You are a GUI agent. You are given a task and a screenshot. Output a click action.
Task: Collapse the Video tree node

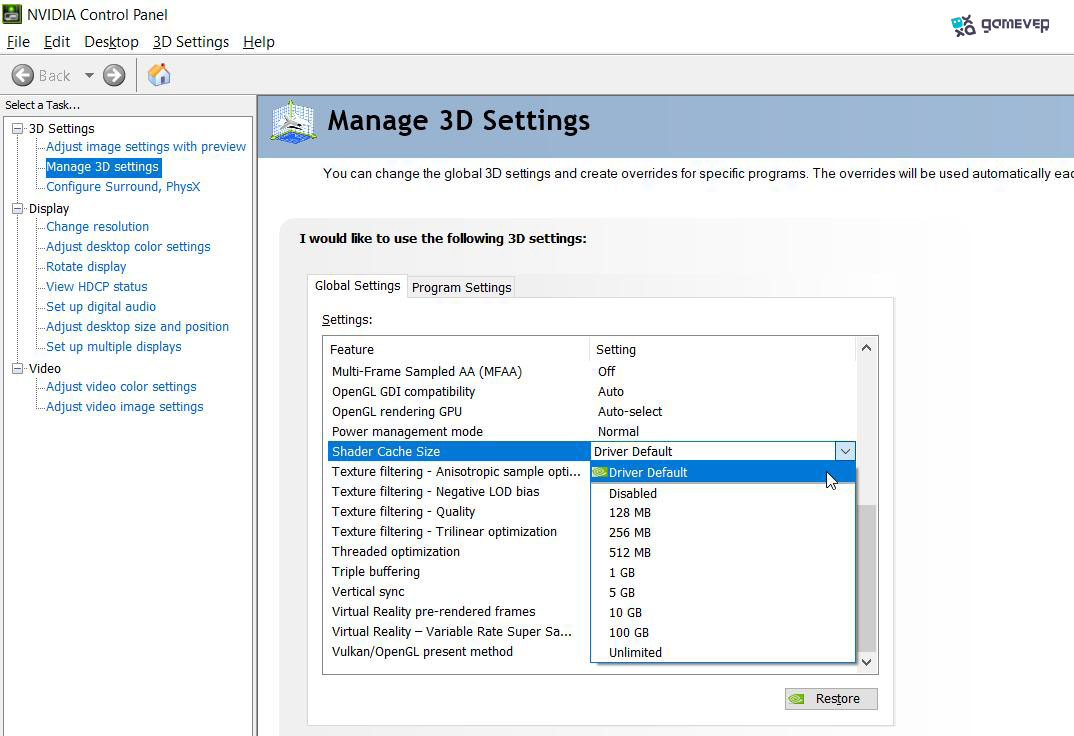point(18,368)
